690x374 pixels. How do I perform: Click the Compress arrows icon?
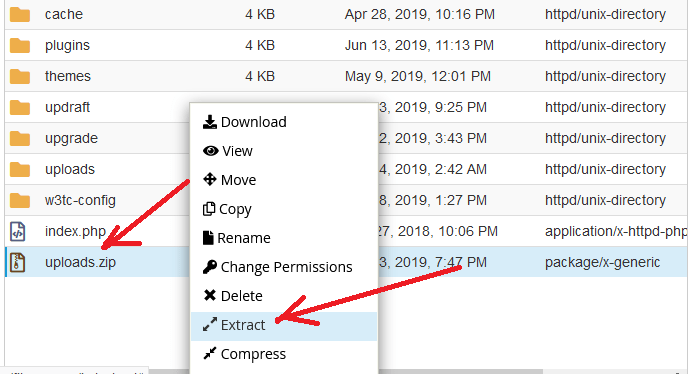210,353
